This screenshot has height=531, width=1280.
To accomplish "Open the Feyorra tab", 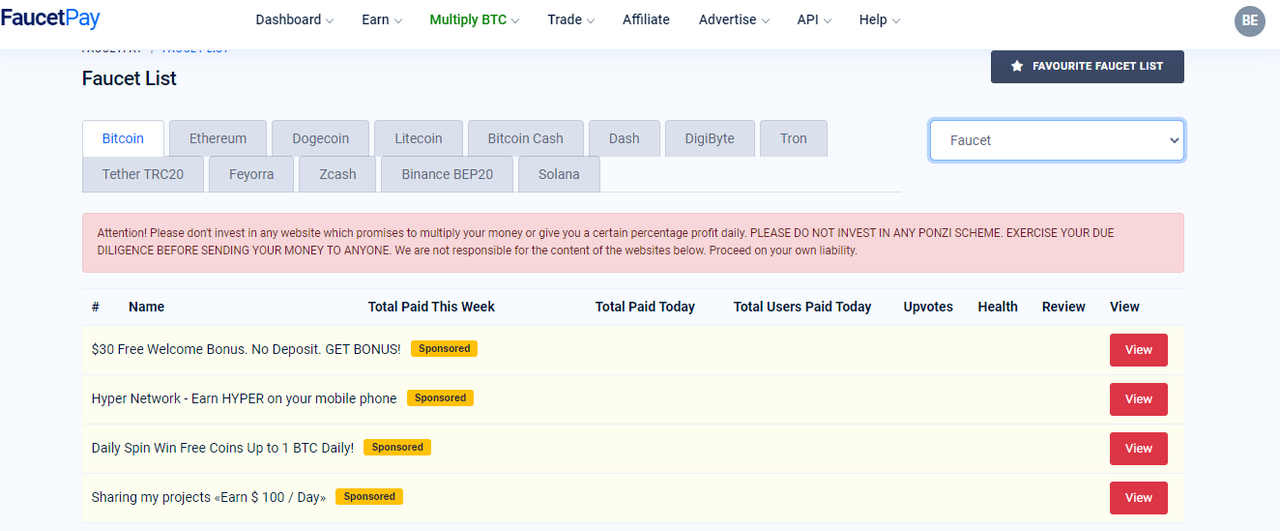I will tap(251, 174).
